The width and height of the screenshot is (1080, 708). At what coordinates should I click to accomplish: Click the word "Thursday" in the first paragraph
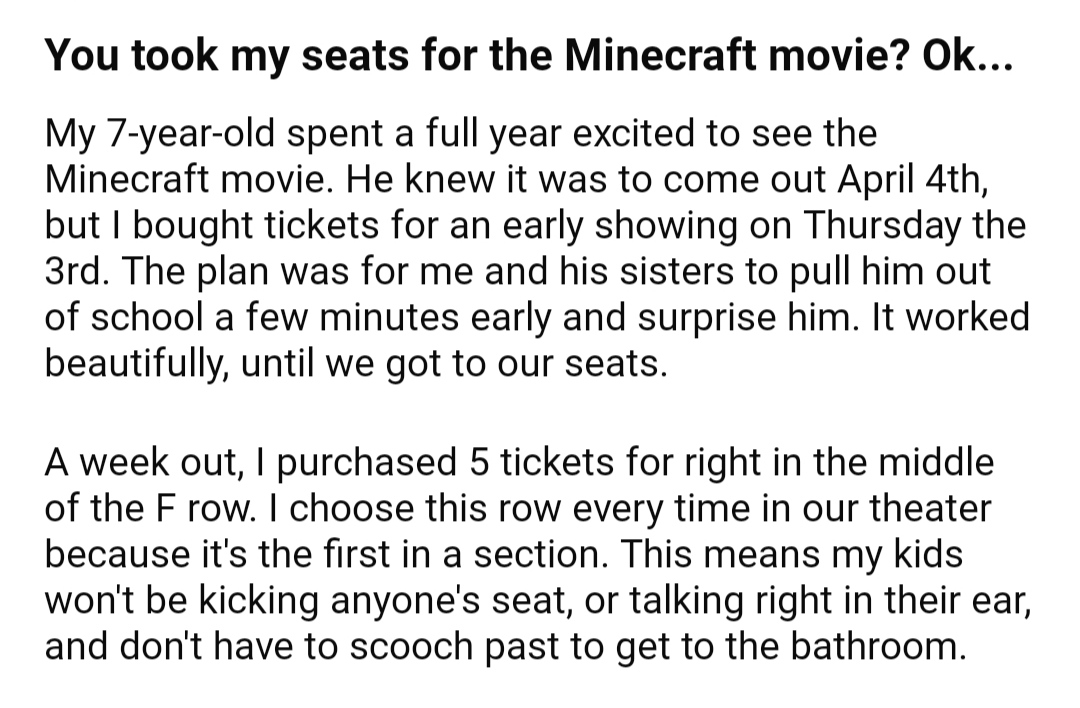(883, 226)
